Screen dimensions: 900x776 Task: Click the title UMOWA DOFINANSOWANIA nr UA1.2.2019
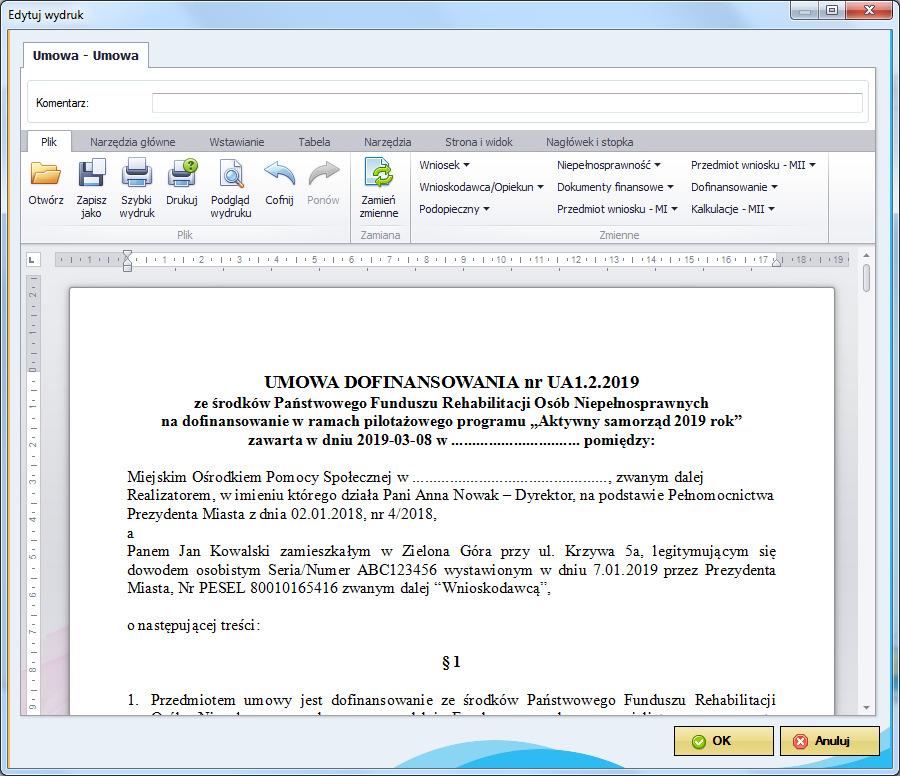451,382
